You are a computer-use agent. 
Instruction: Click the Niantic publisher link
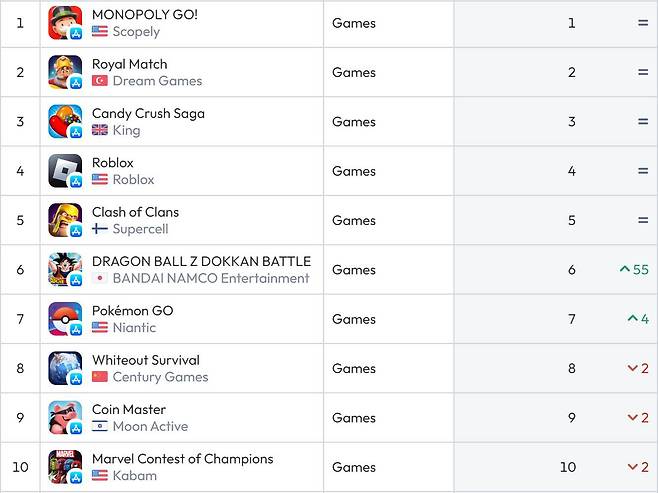pos(134,328)
